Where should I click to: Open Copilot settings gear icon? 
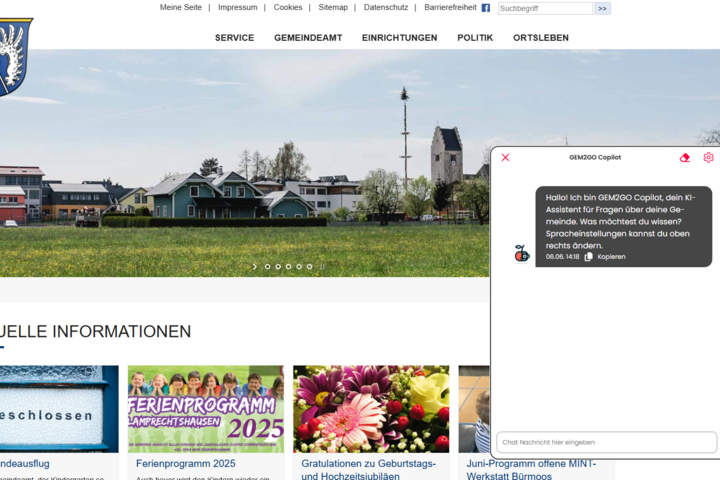[x=708, y=158]
